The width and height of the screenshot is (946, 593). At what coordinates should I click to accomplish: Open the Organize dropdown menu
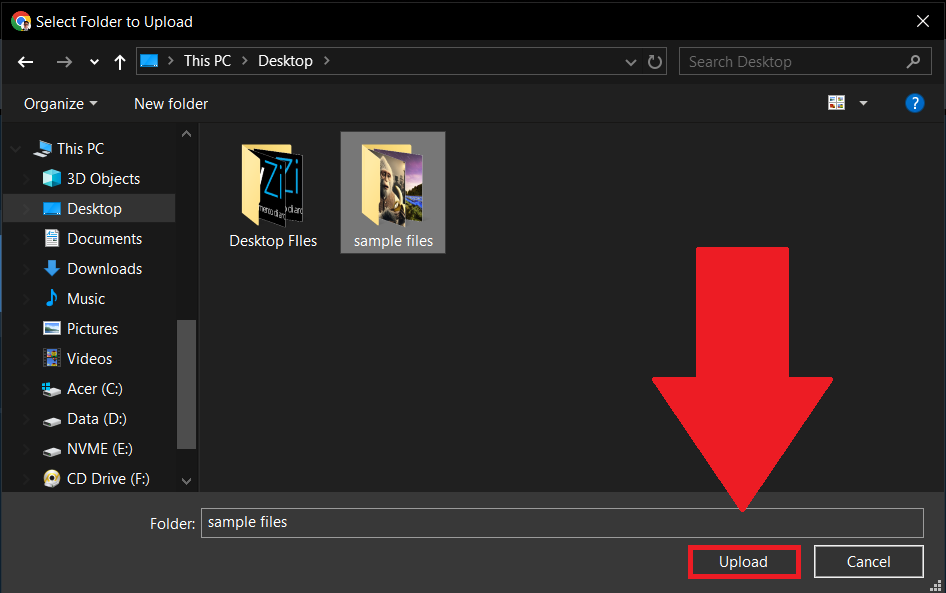60,103
